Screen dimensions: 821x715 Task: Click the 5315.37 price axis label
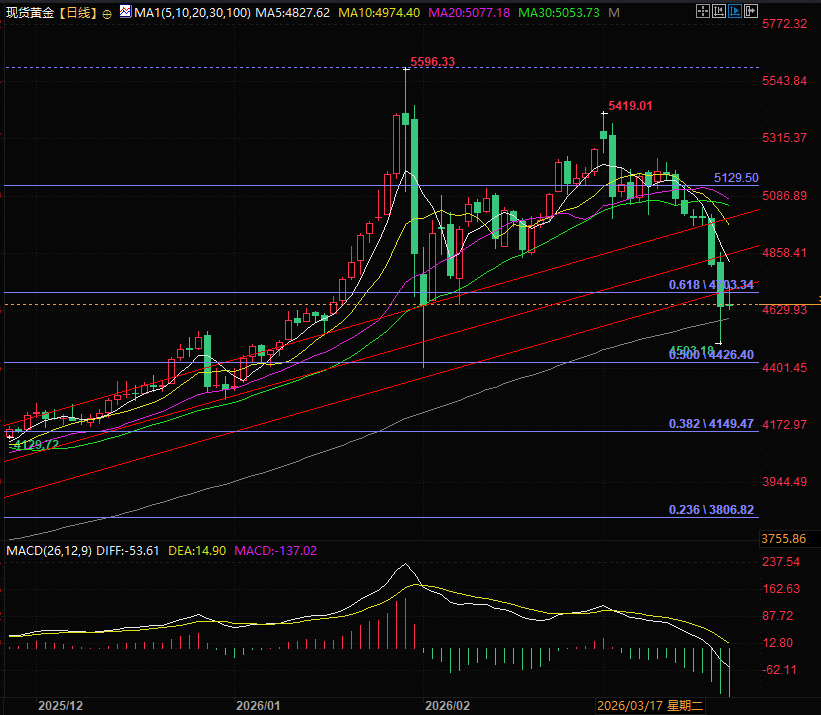[784, 138]
